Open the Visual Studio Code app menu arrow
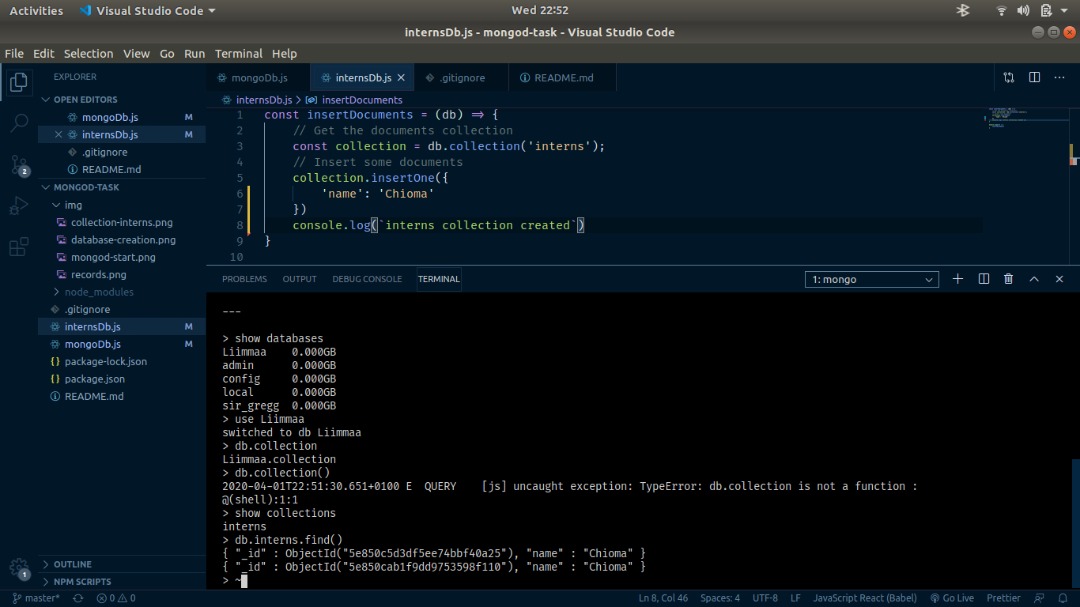The image size is (1080, 607). 211,11
